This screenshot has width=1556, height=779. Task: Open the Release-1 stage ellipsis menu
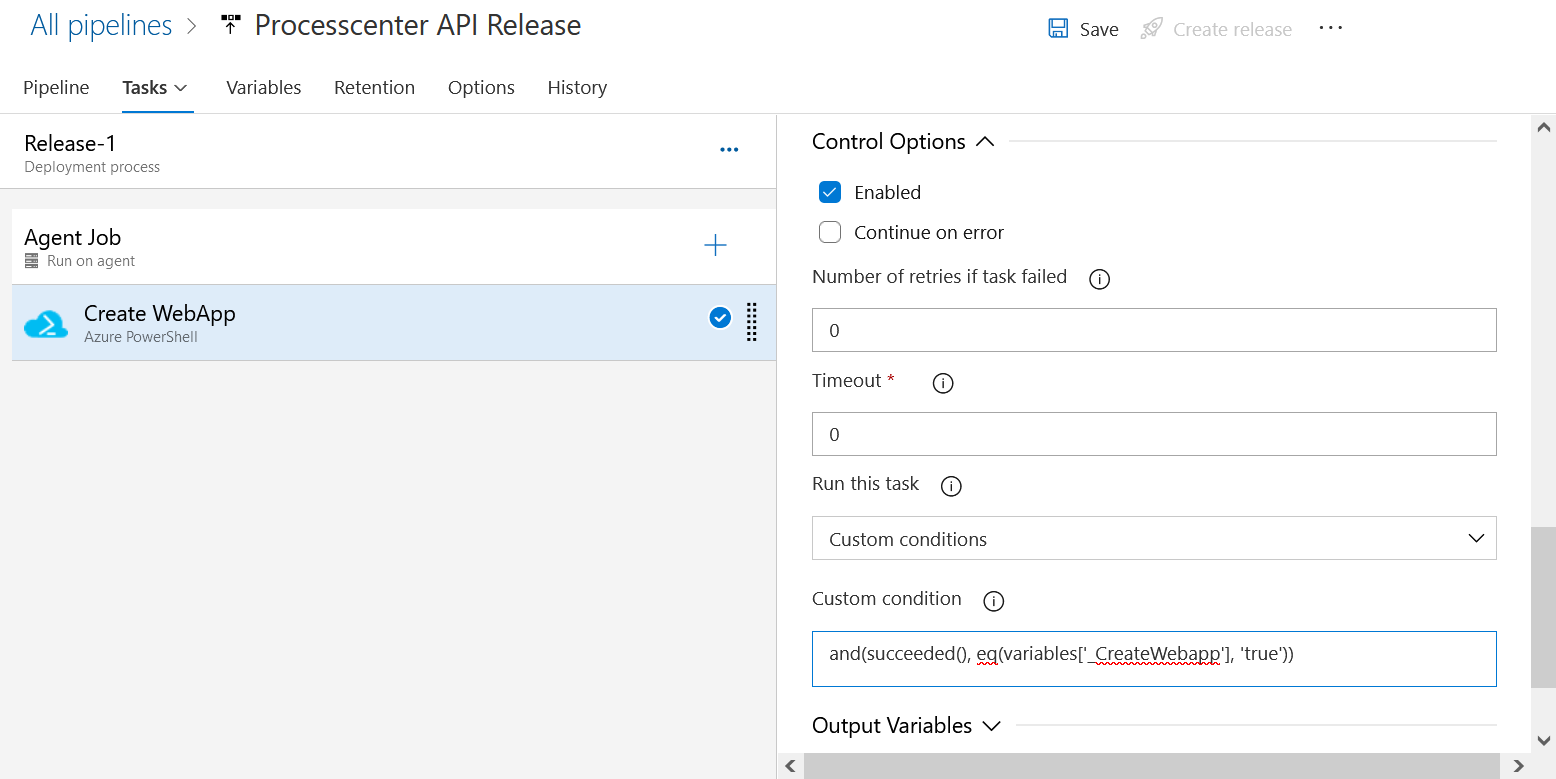click(x=729, y=150)
